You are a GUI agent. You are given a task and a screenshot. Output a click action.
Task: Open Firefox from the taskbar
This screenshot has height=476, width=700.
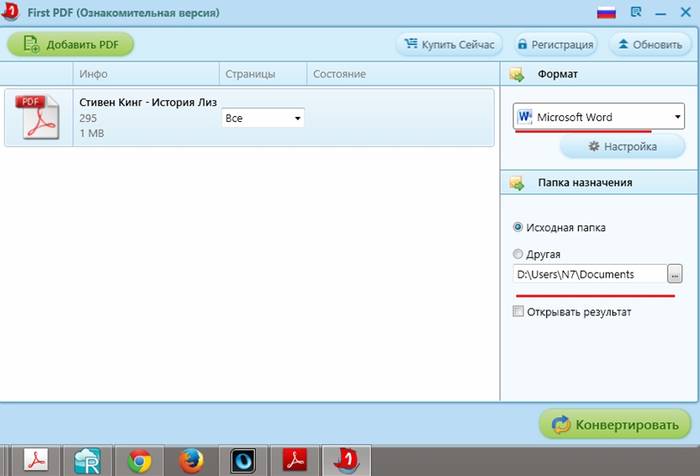(x=190, y=460)
